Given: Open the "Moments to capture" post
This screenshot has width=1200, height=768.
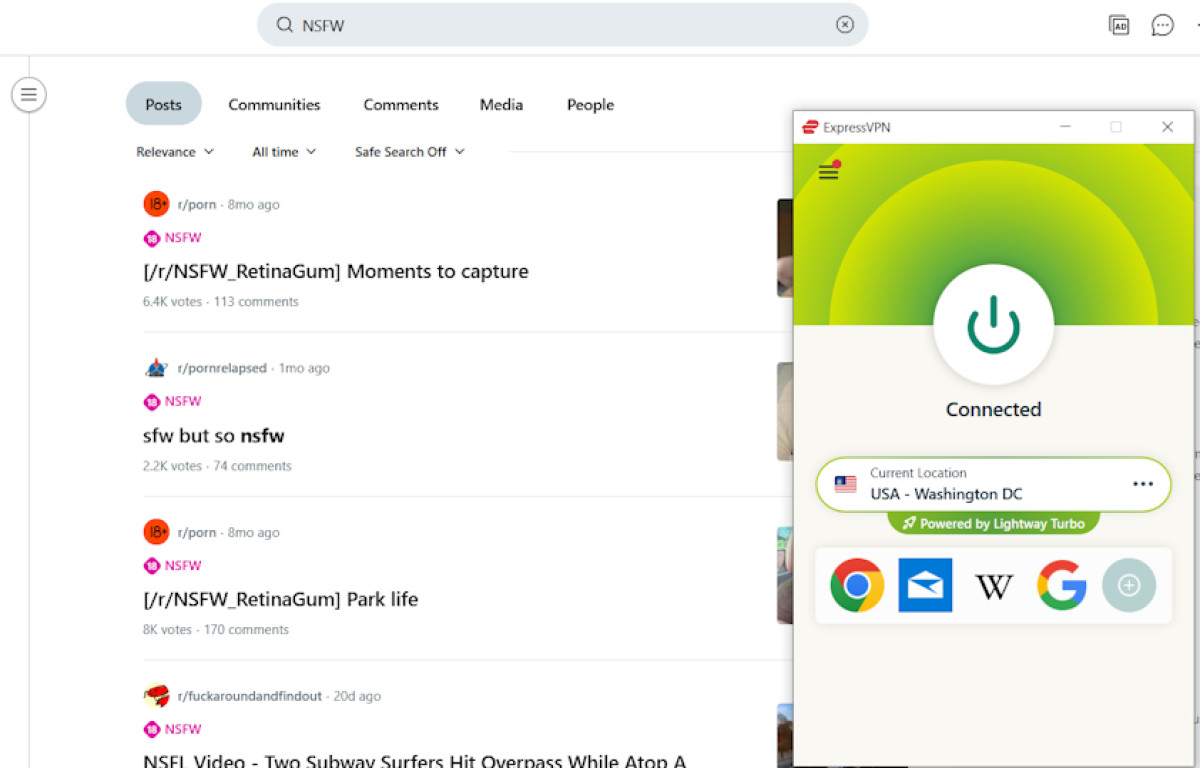Looking at the screenshot, I should coord(336,271).
